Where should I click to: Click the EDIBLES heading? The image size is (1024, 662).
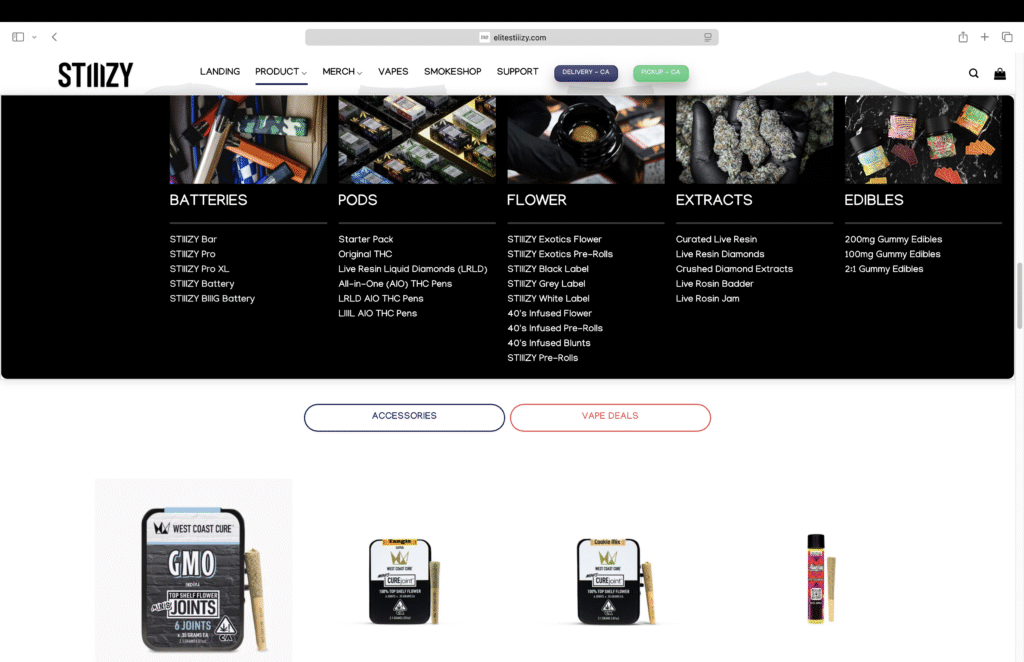(x=874, y=200)
